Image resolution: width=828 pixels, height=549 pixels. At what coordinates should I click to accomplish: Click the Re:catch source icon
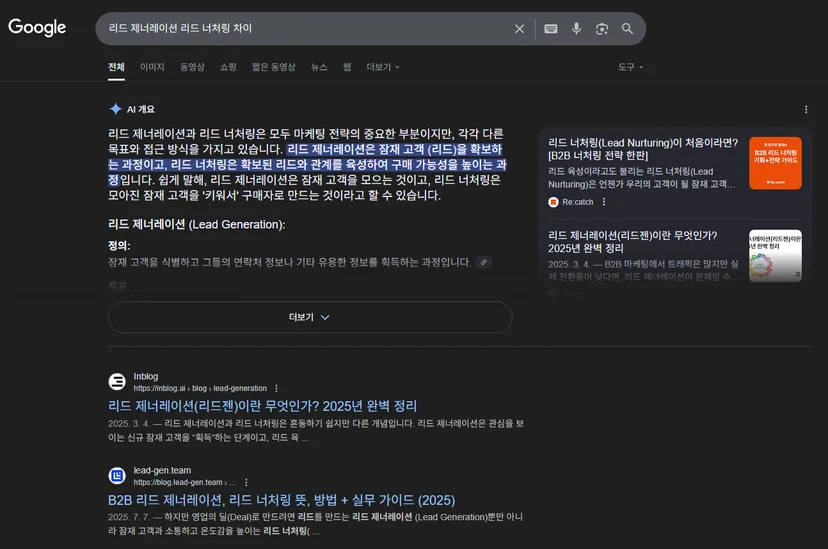click(553, 202)
